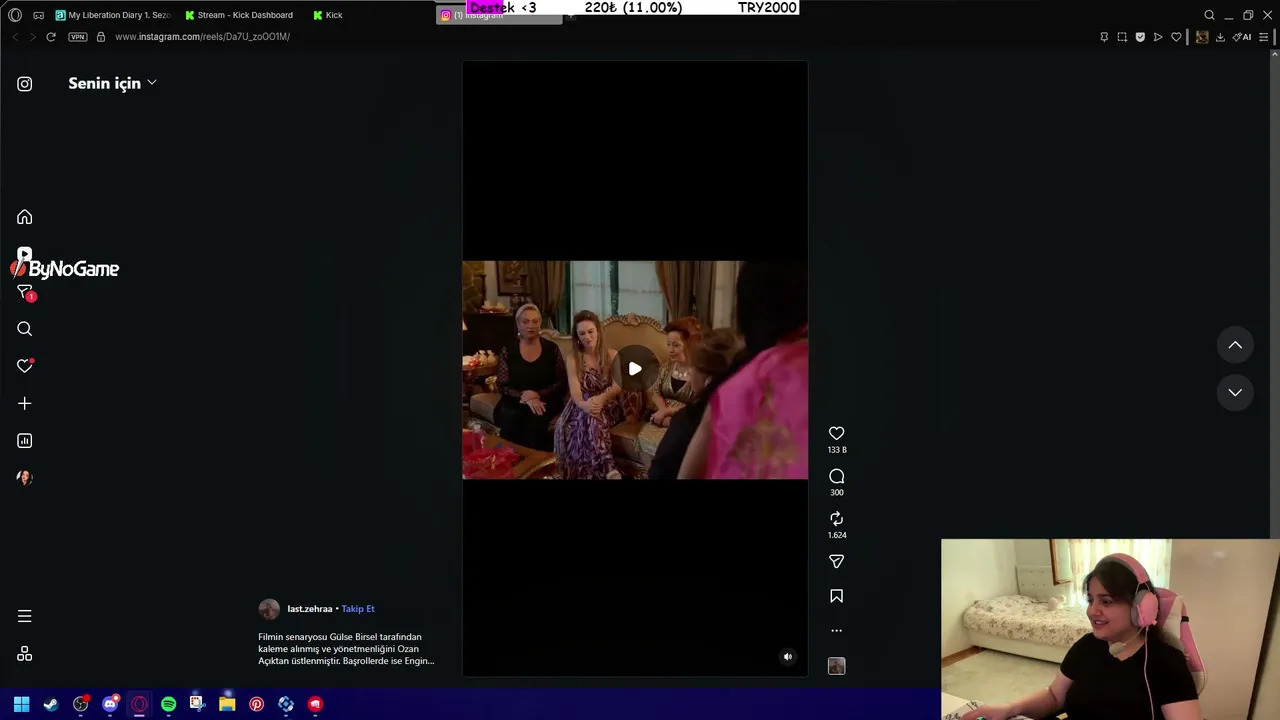Create a new post with the plus icon

pos(25,403)
